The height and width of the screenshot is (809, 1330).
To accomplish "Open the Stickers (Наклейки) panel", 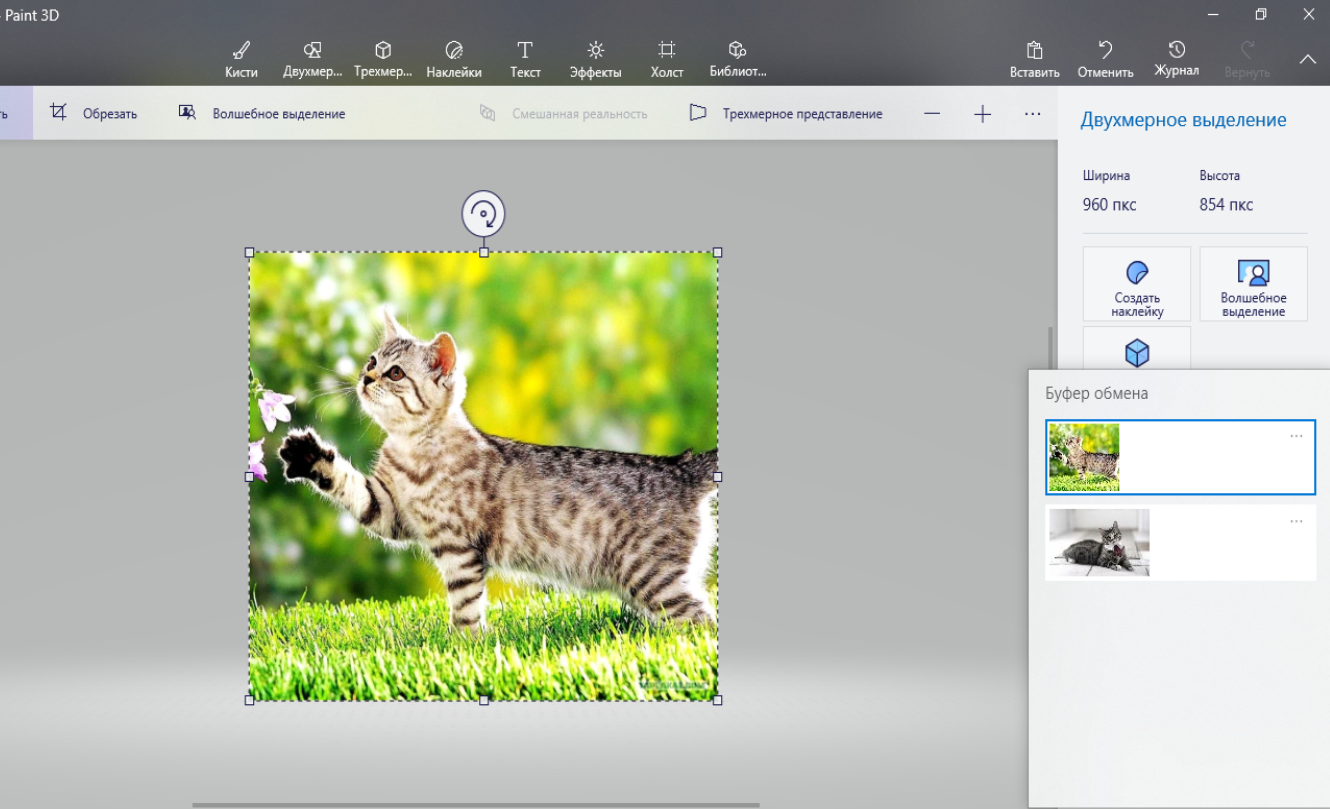I will 454,59.
